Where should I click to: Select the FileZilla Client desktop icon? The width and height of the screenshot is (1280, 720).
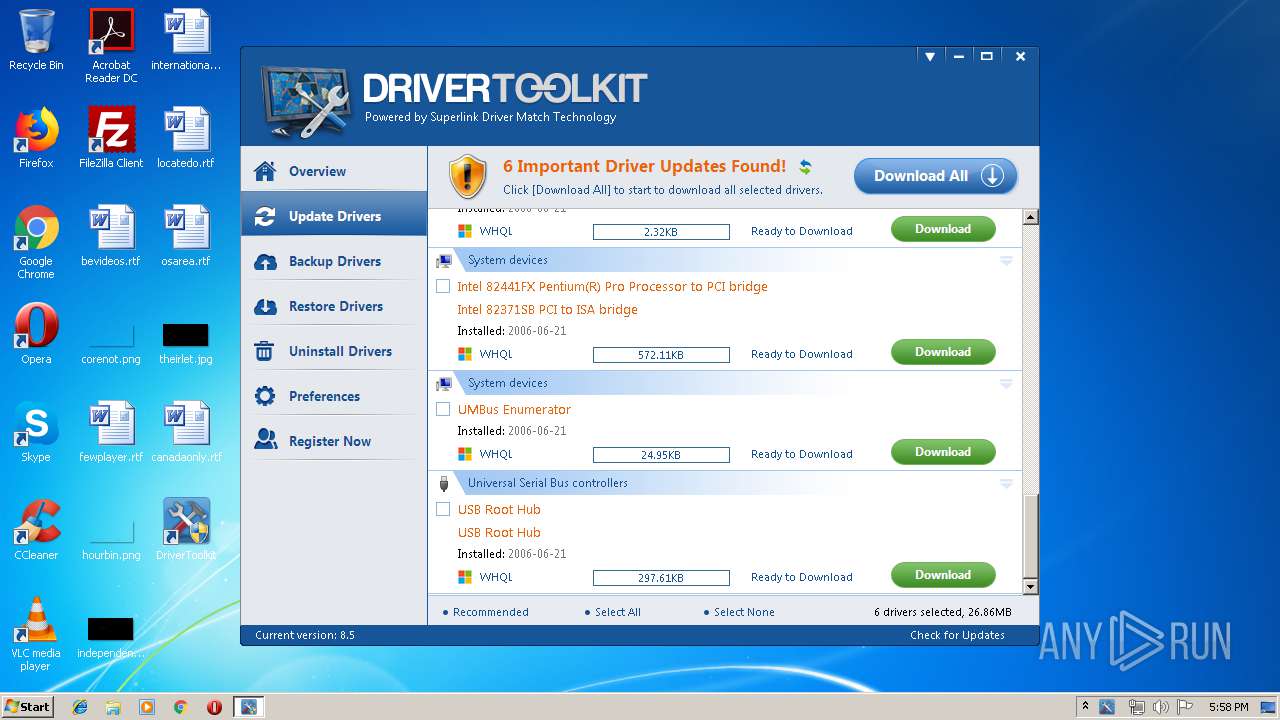pyautogui.click(x=111, y=137)
